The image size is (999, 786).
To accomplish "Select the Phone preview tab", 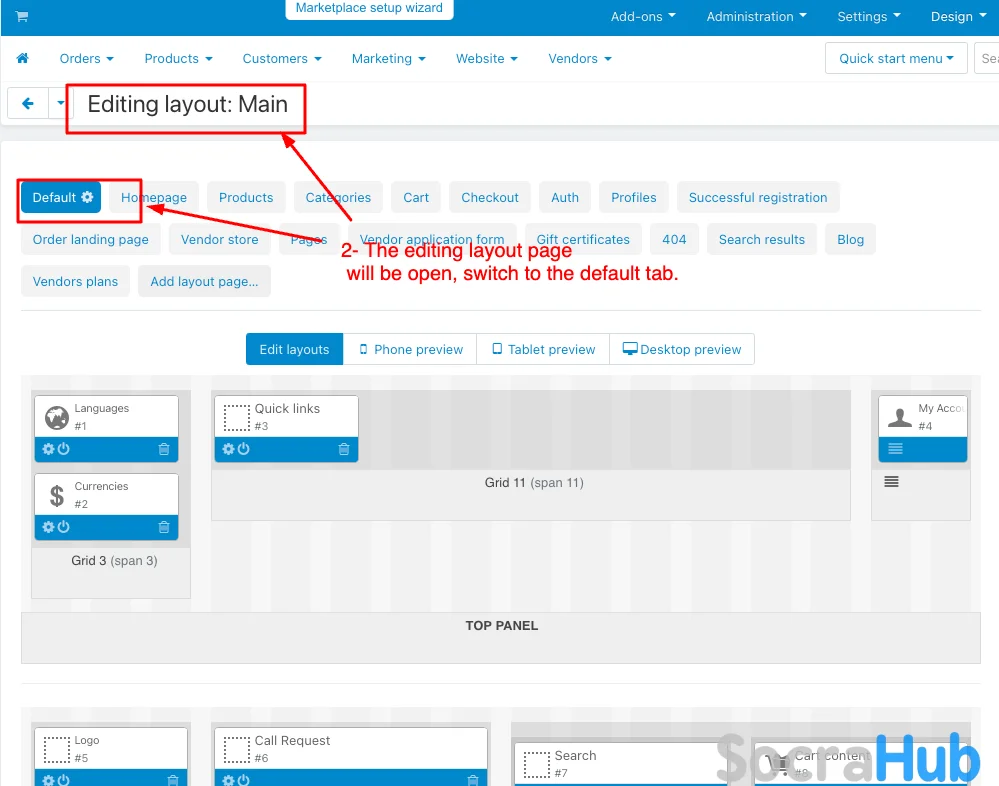I will [x=410, y=349].
